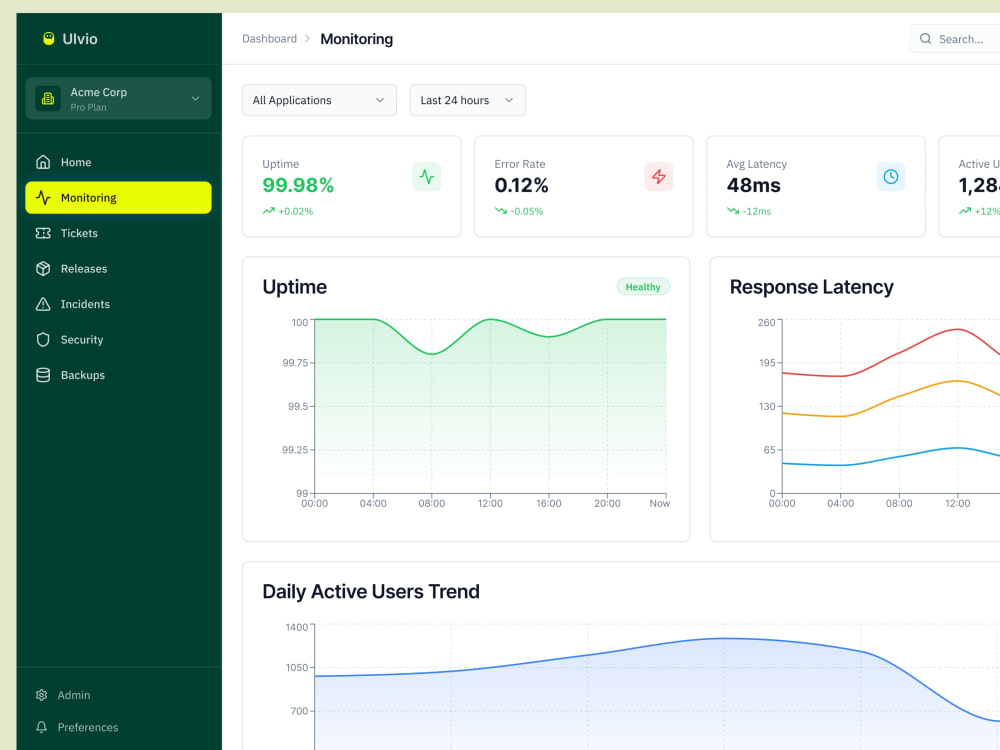This screenshot has width=1000, height=750.
Task: Click the +0.02% uptime trend
Action: tap(288, 211)
